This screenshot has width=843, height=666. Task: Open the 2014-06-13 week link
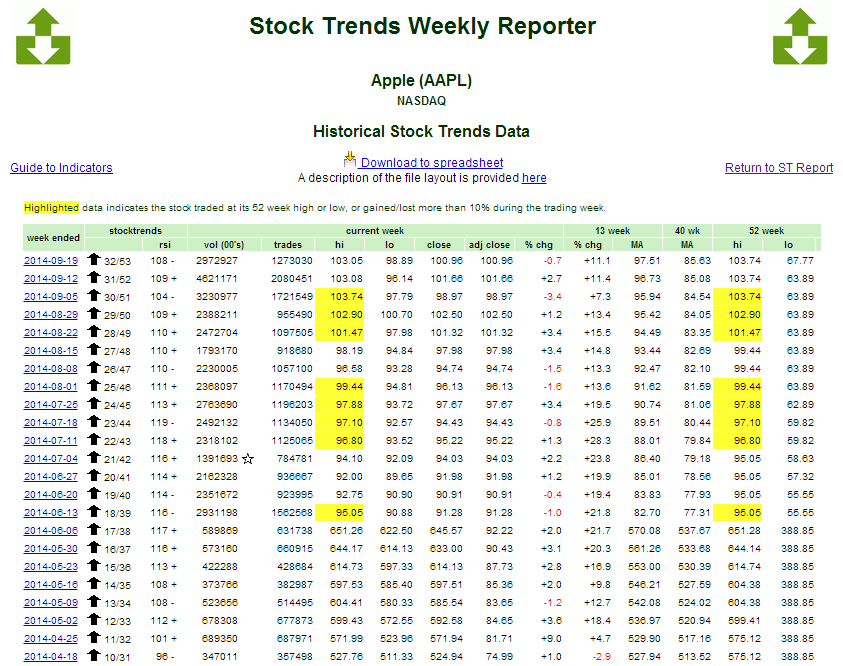[51, 513]
